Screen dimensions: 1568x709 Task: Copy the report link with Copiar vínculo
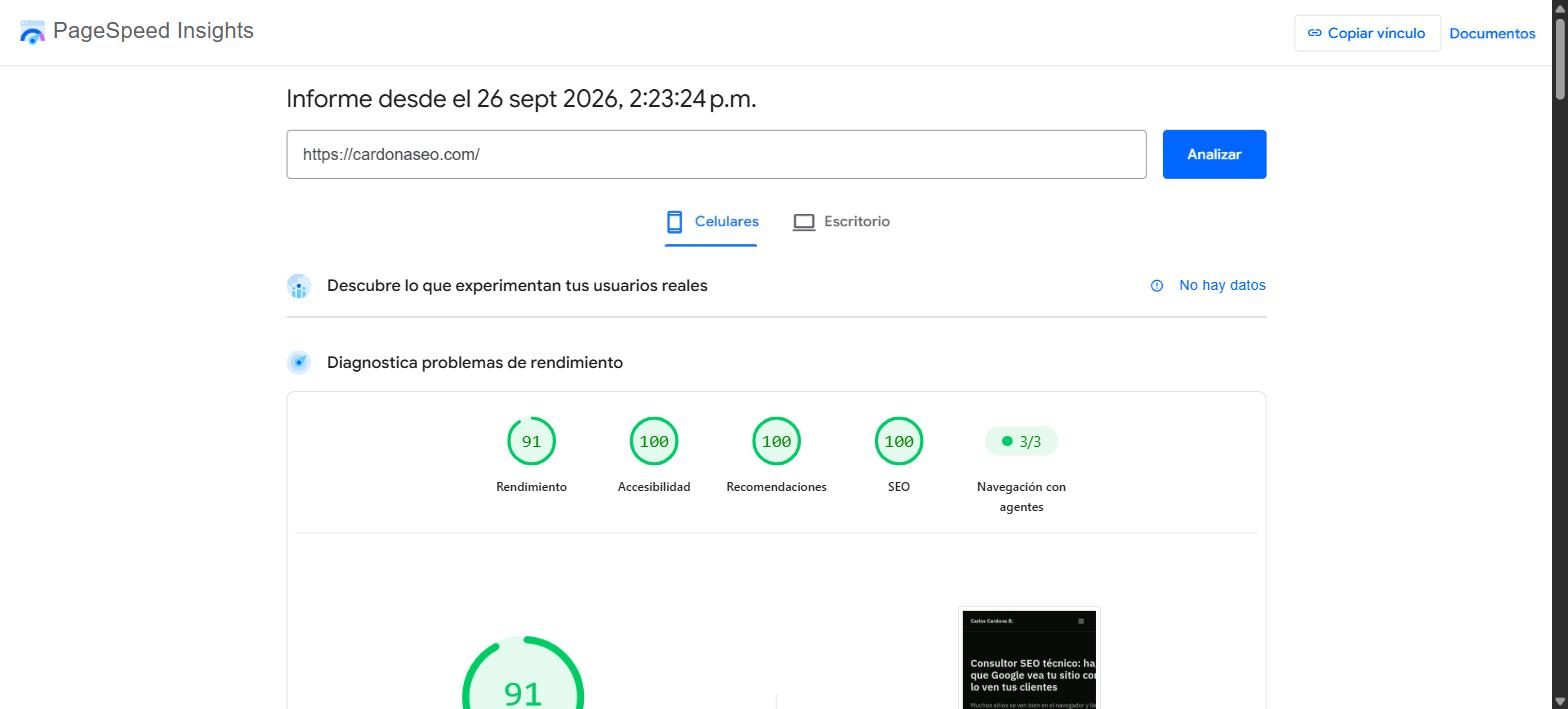[1367, 33]
